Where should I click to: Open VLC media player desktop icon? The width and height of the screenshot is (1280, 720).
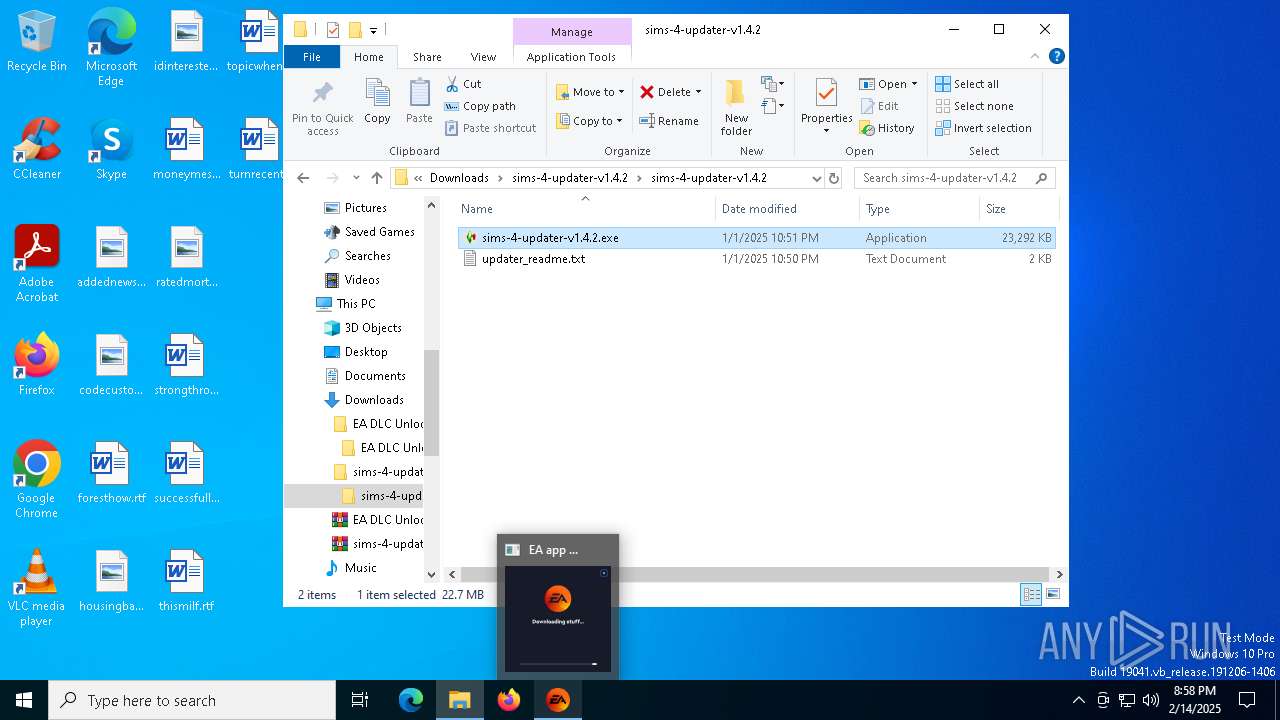click(37, 588)
